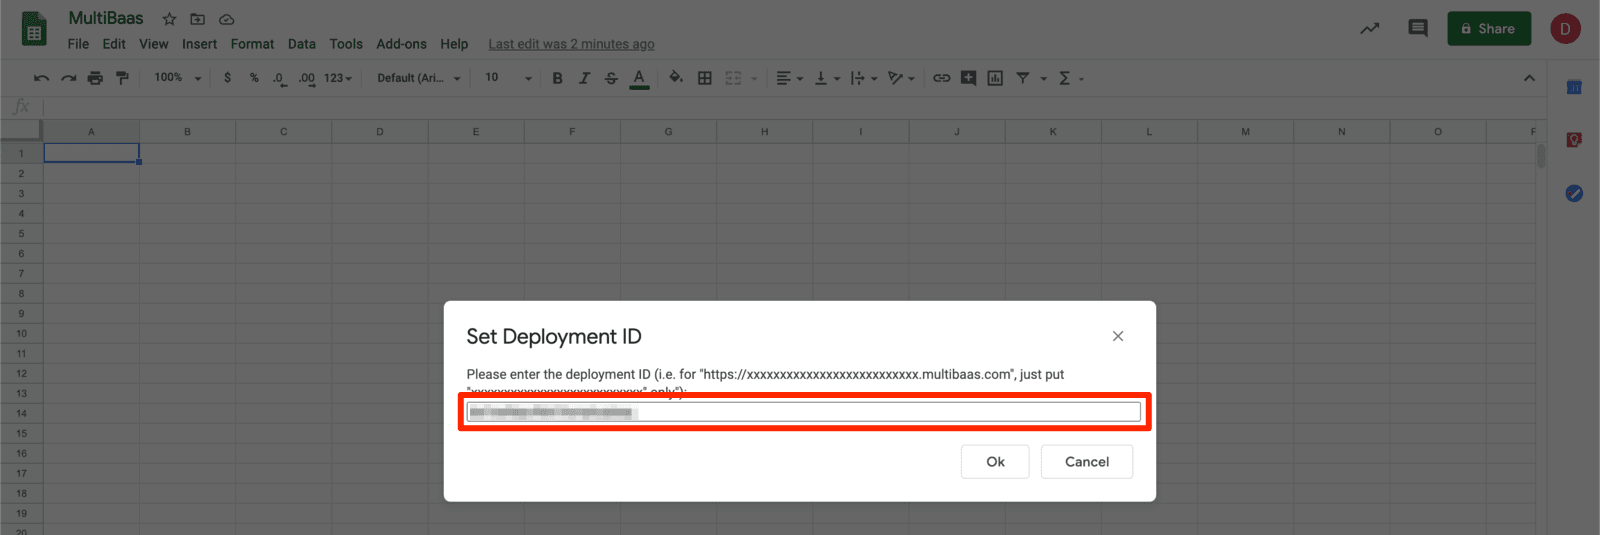The height and width of the screenshot is (535, 1600).
Task: Click the Cancel button in dialog
Action: (x=1087, y=461)
